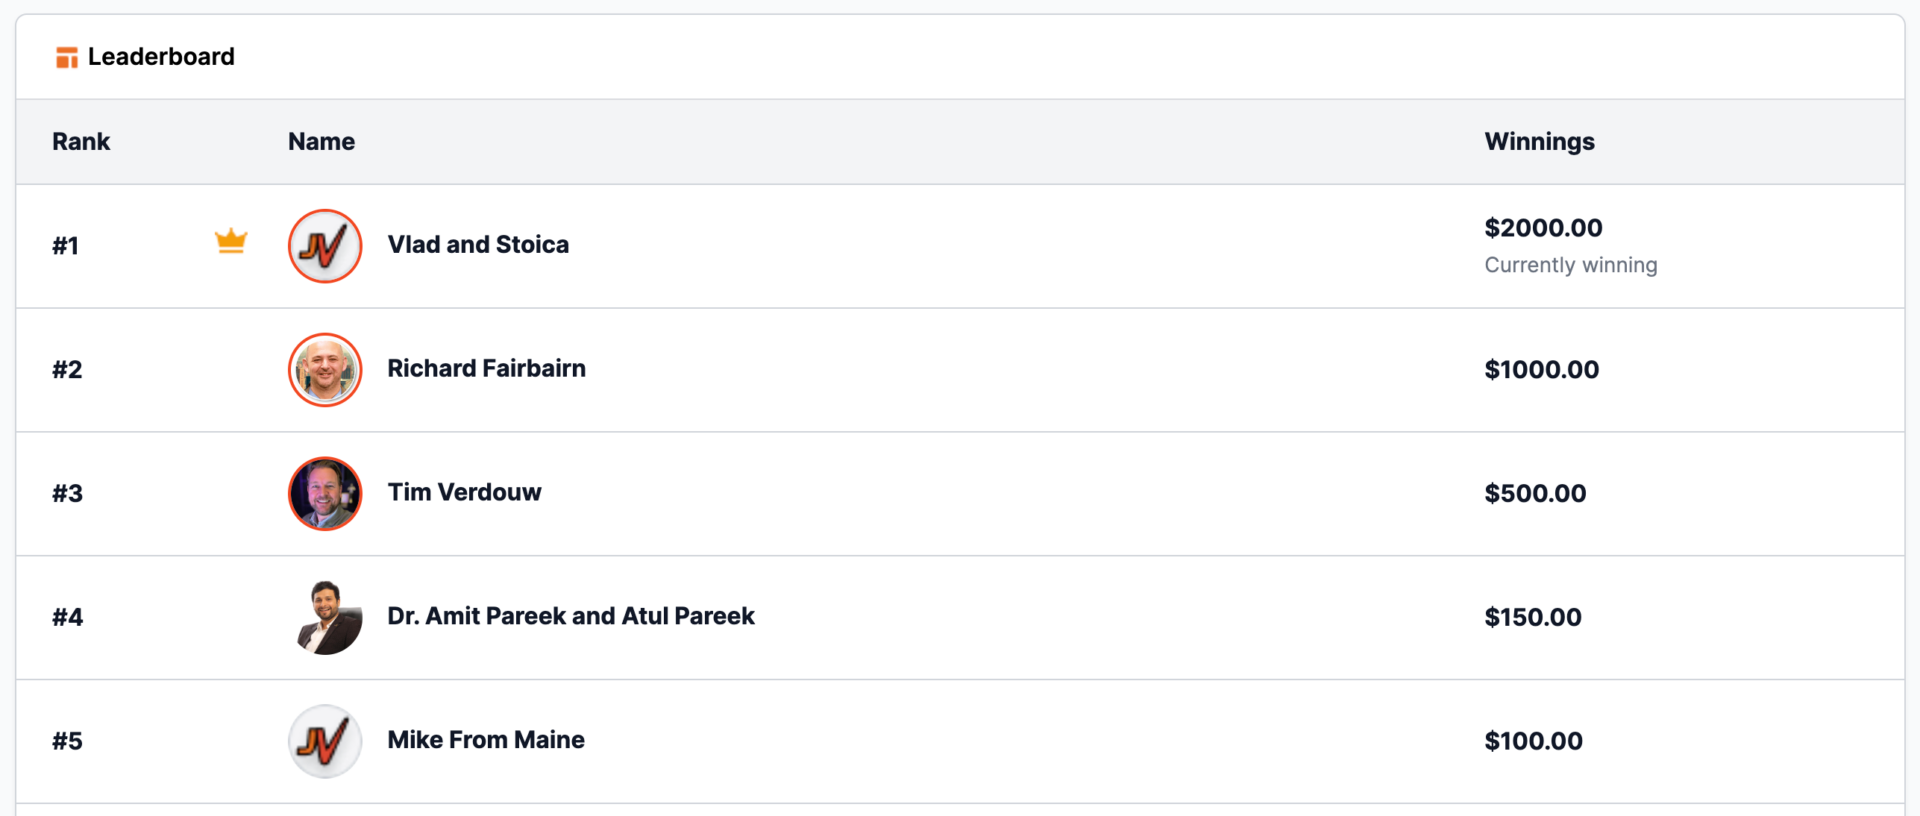Click Richard Fairbairn's profile photo

[325, 370]
